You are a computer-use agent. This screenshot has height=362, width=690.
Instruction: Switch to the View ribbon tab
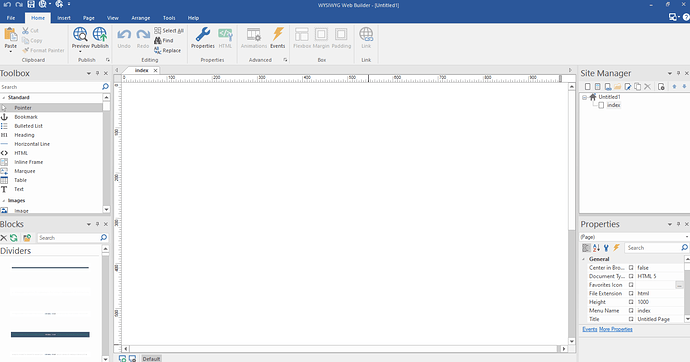pos(113,18)
